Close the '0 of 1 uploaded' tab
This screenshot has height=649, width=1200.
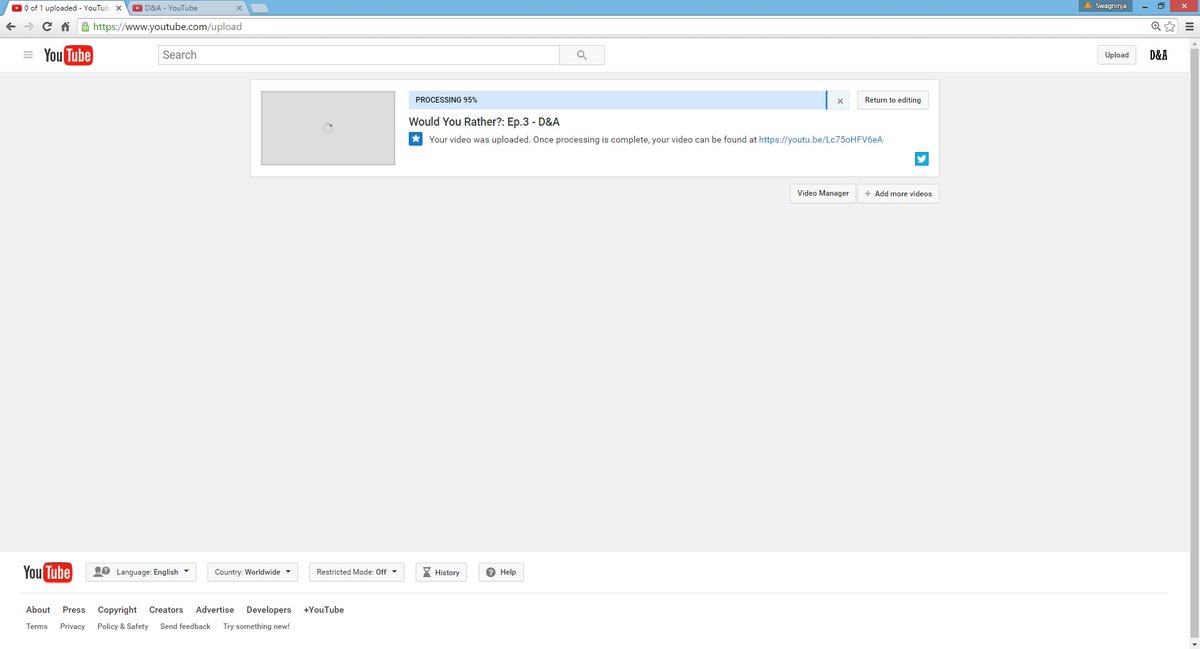pyautogui.click(x=119, y=8)
